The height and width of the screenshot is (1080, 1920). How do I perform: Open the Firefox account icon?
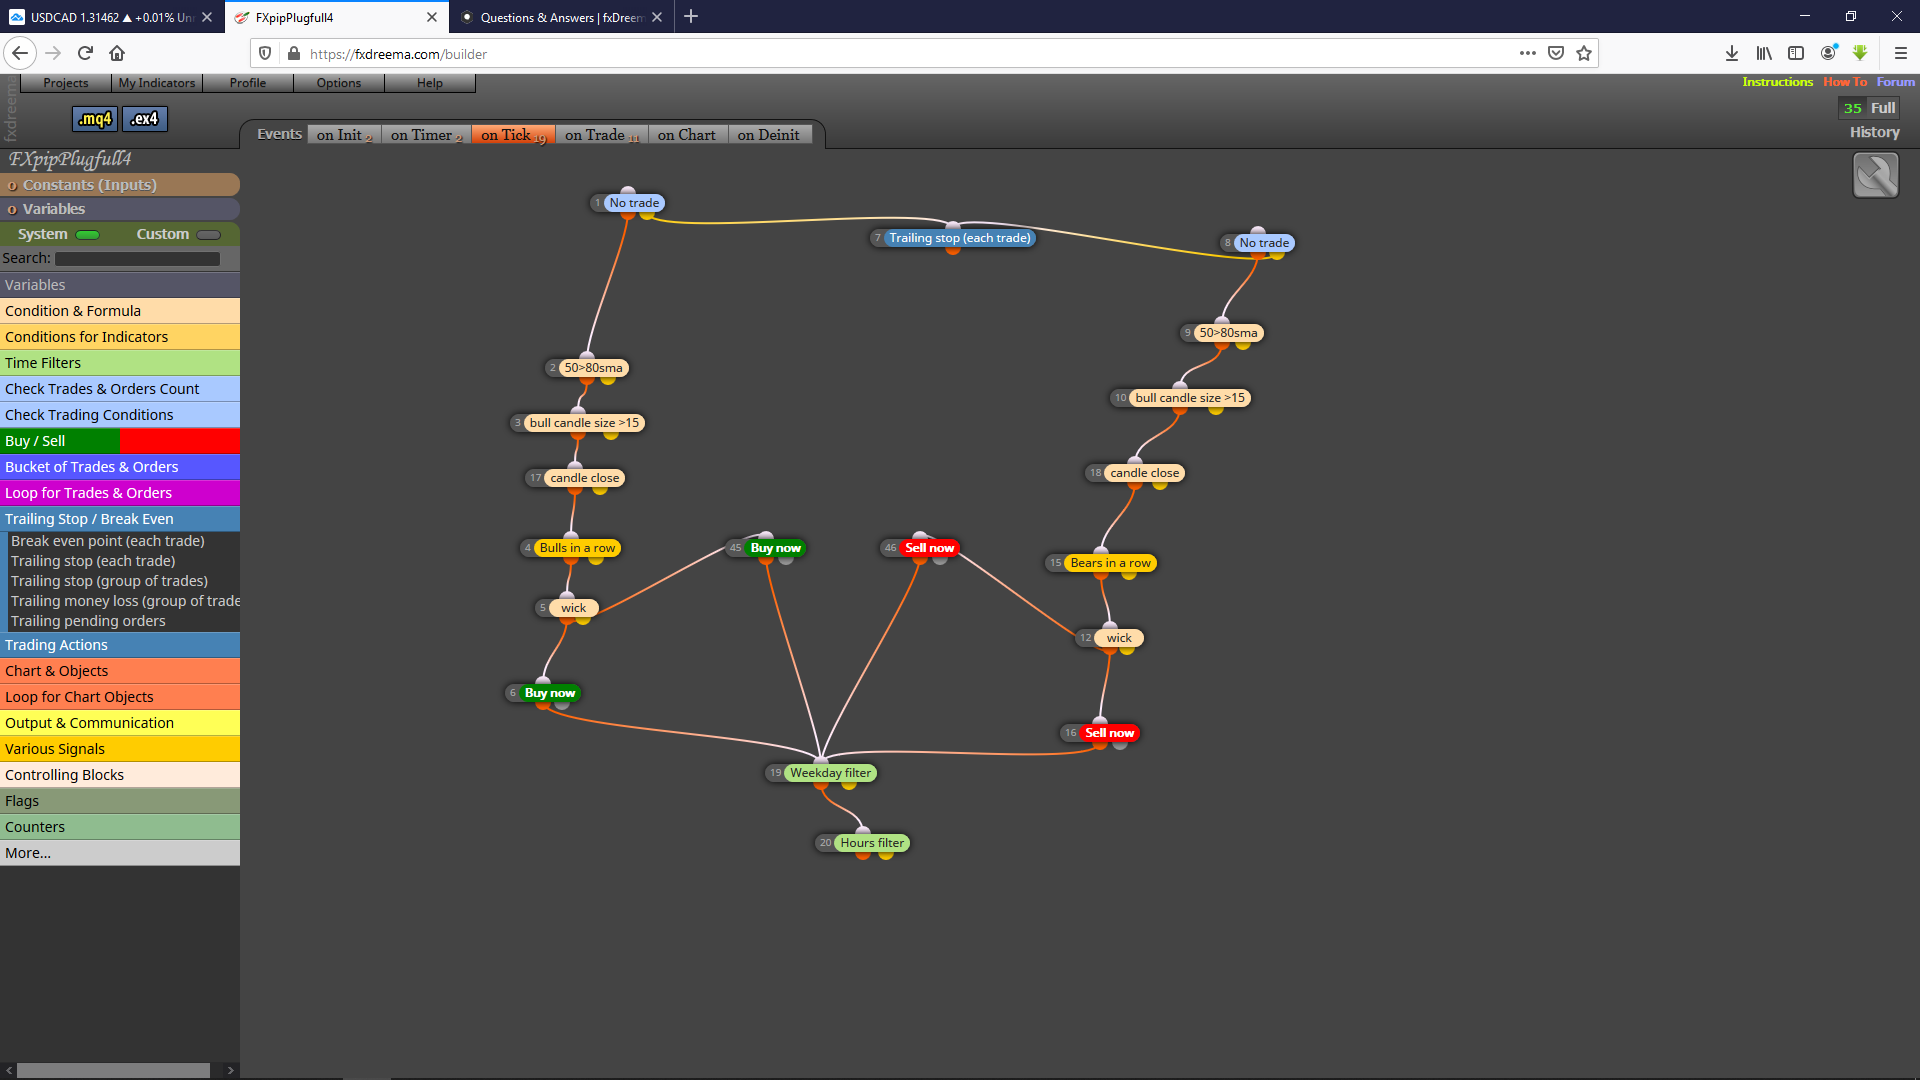point(1829,53)
